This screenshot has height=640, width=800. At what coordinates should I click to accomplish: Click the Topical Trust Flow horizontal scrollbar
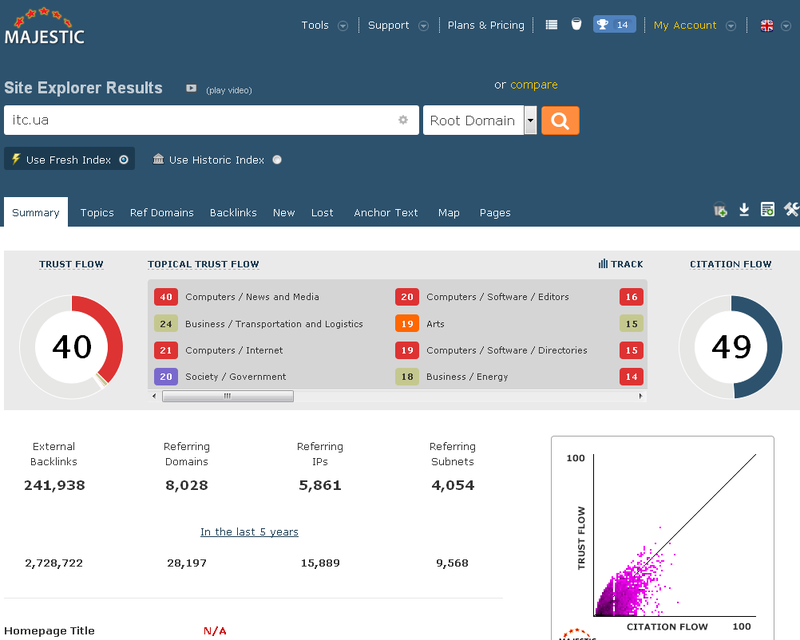227,396
